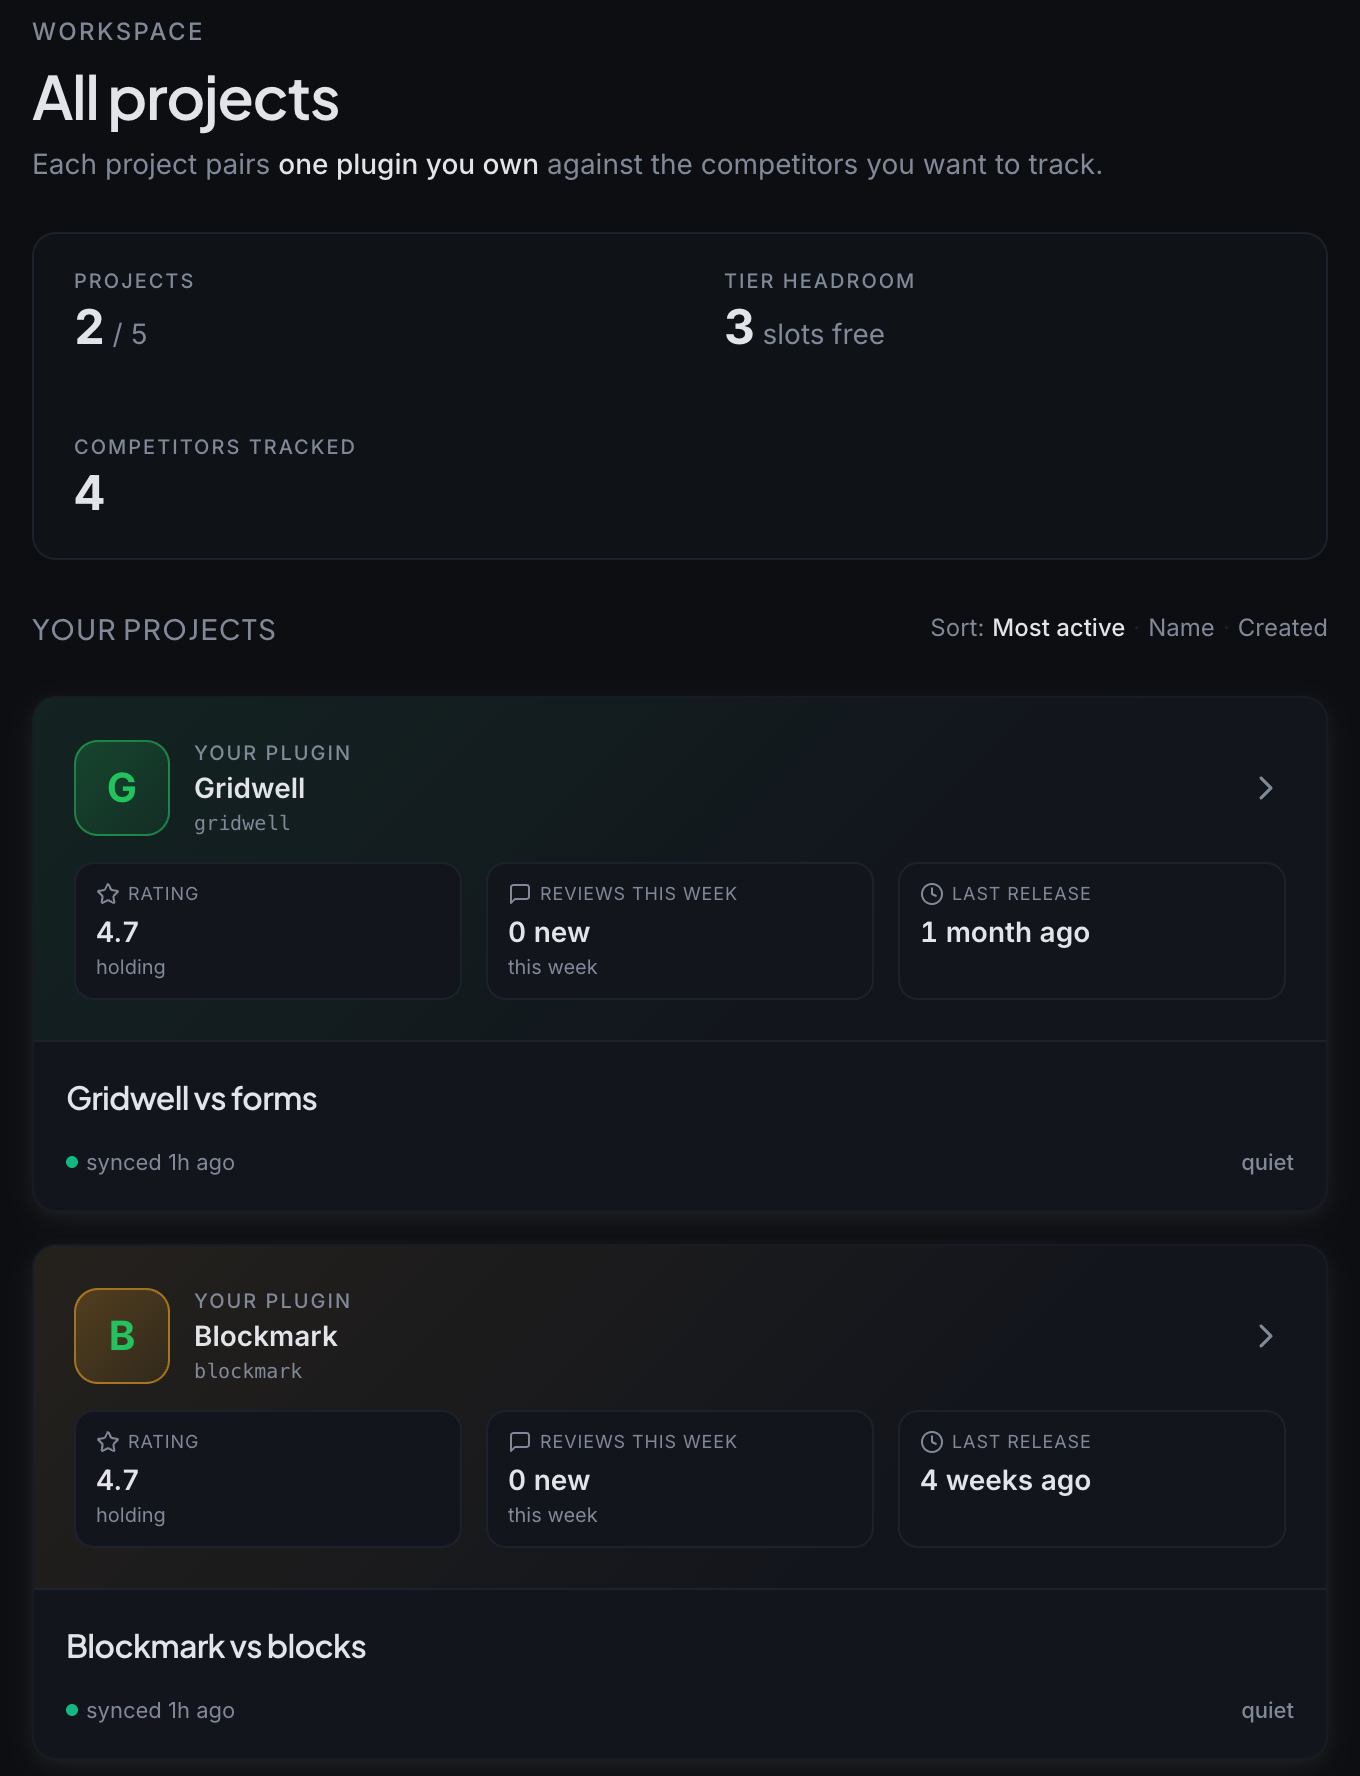
Task: Click Blockmark's '0 new' reviews value
Action: (x=549, y=1480)
